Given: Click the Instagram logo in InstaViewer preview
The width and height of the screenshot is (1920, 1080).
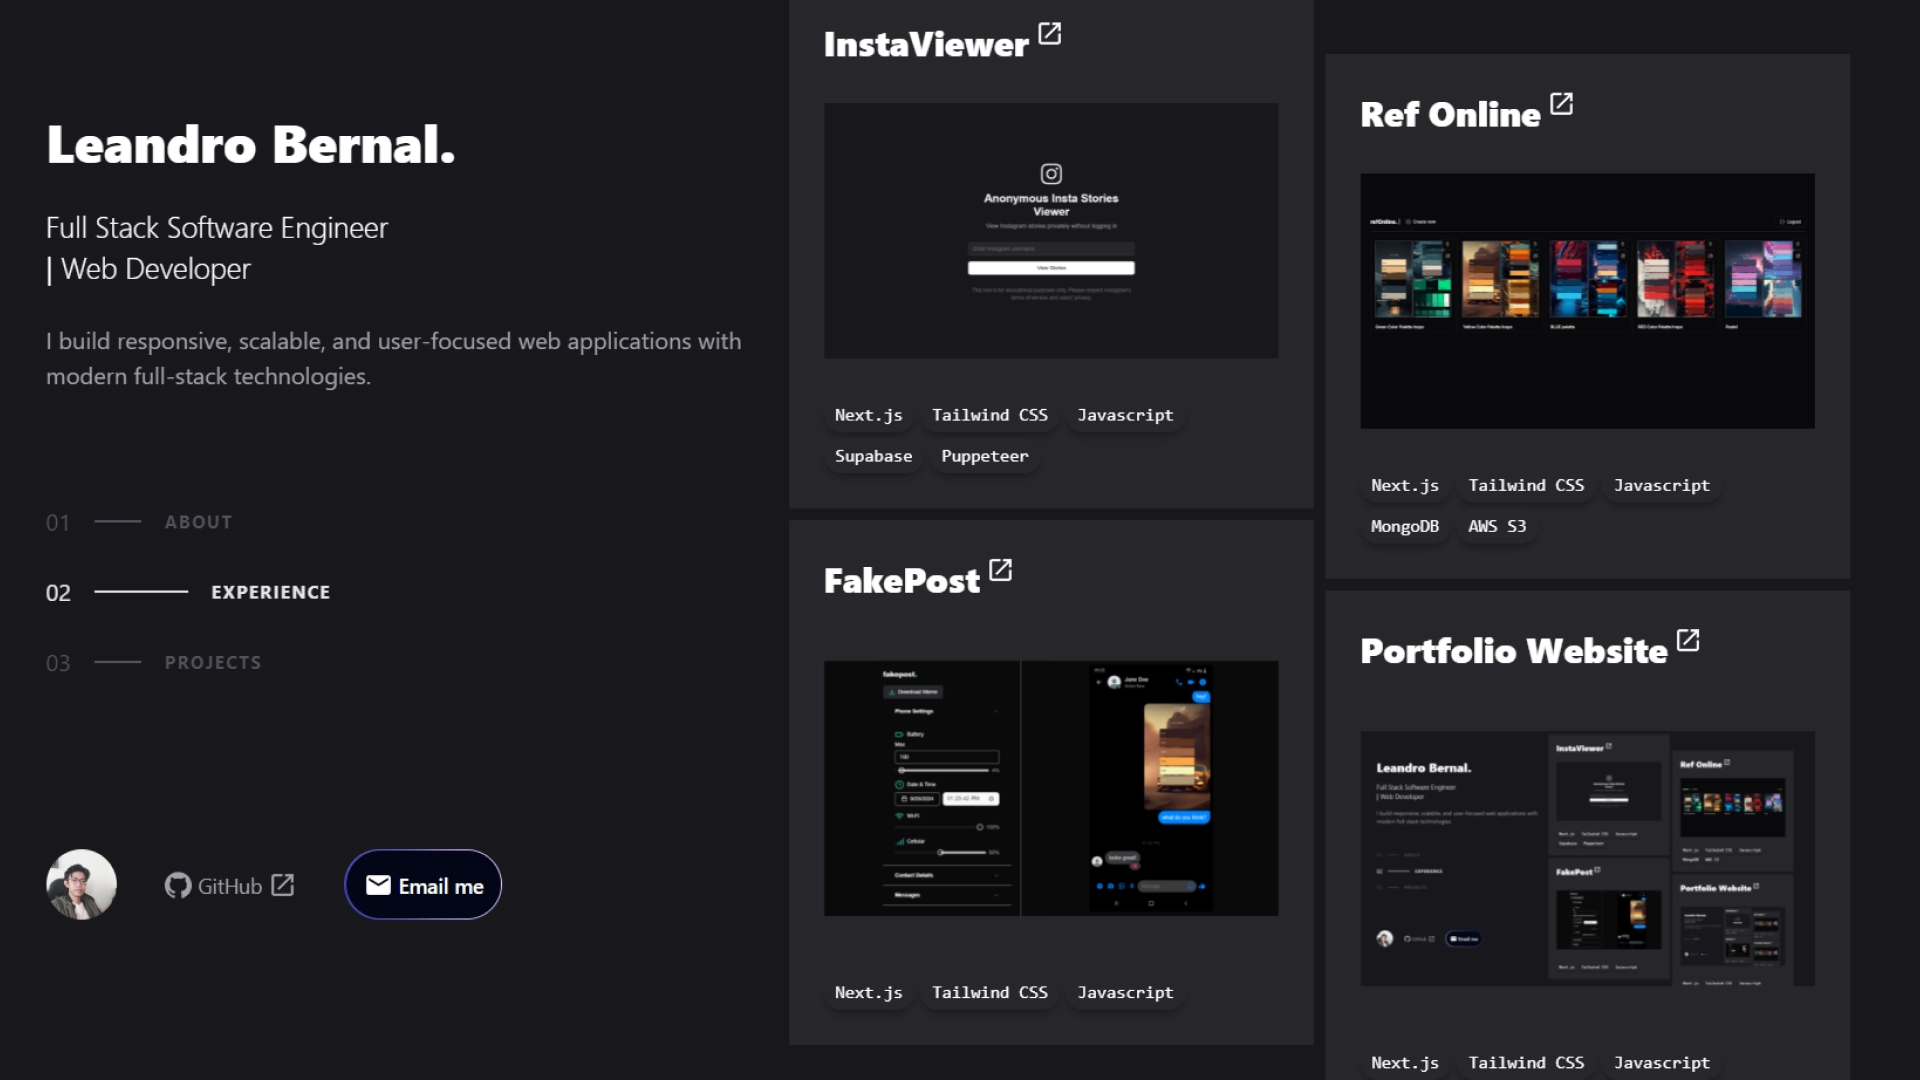Looking at the screenshot, I should coord(1051,174).
